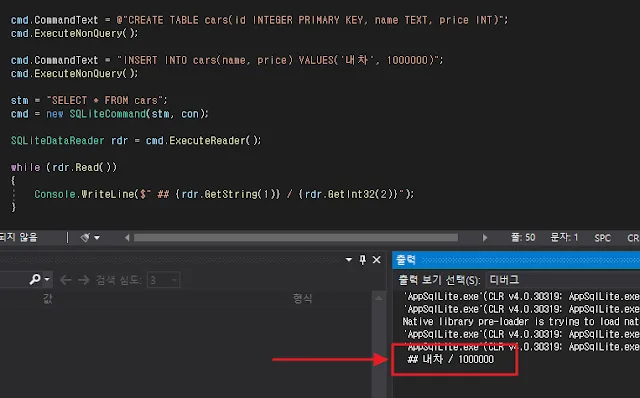Click the 'SELECT * FROM cars' code line
Image resolution: width=640 pixels, height=398 pixels.
tap(89, 100)
